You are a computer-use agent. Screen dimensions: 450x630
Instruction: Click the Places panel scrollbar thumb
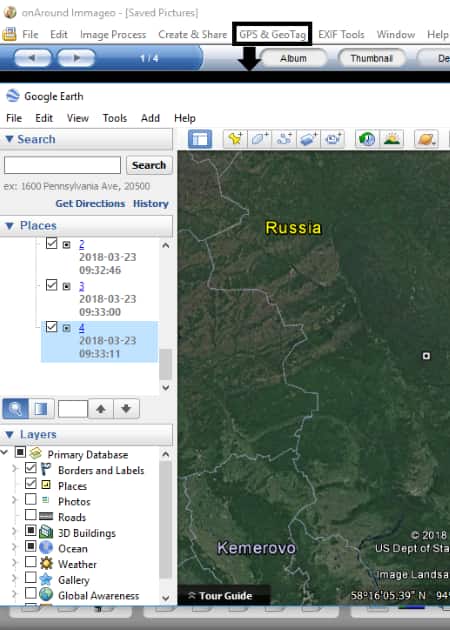[166, 364]
